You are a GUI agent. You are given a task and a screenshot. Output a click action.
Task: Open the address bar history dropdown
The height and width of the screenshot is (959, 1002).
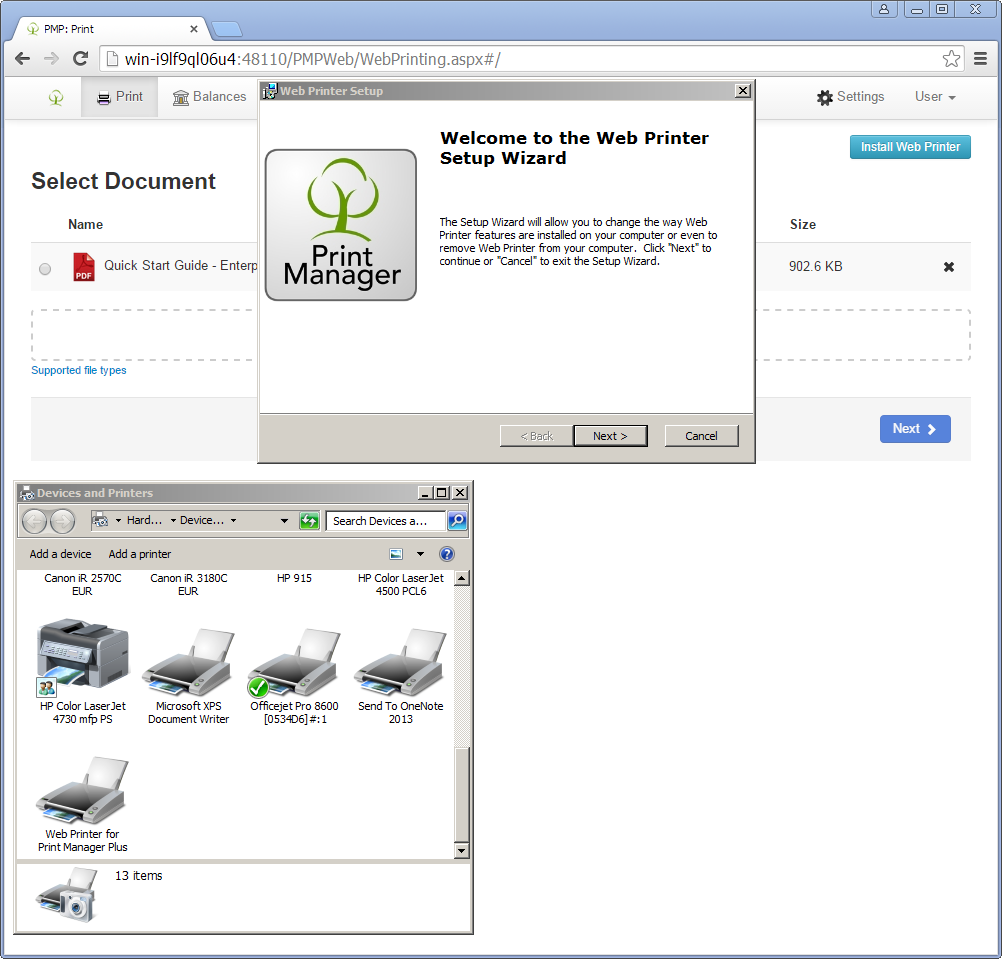click(284, 521)
